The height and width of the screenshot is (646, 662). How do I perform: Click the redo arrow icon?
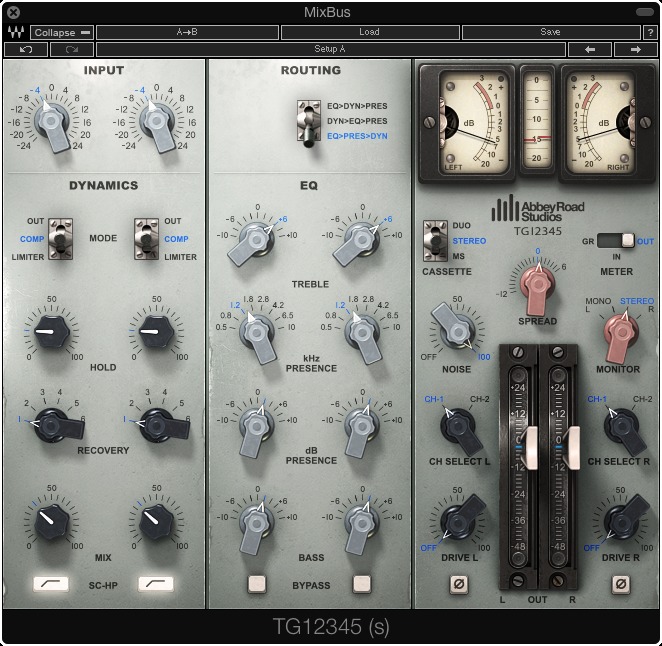point(72,49)
